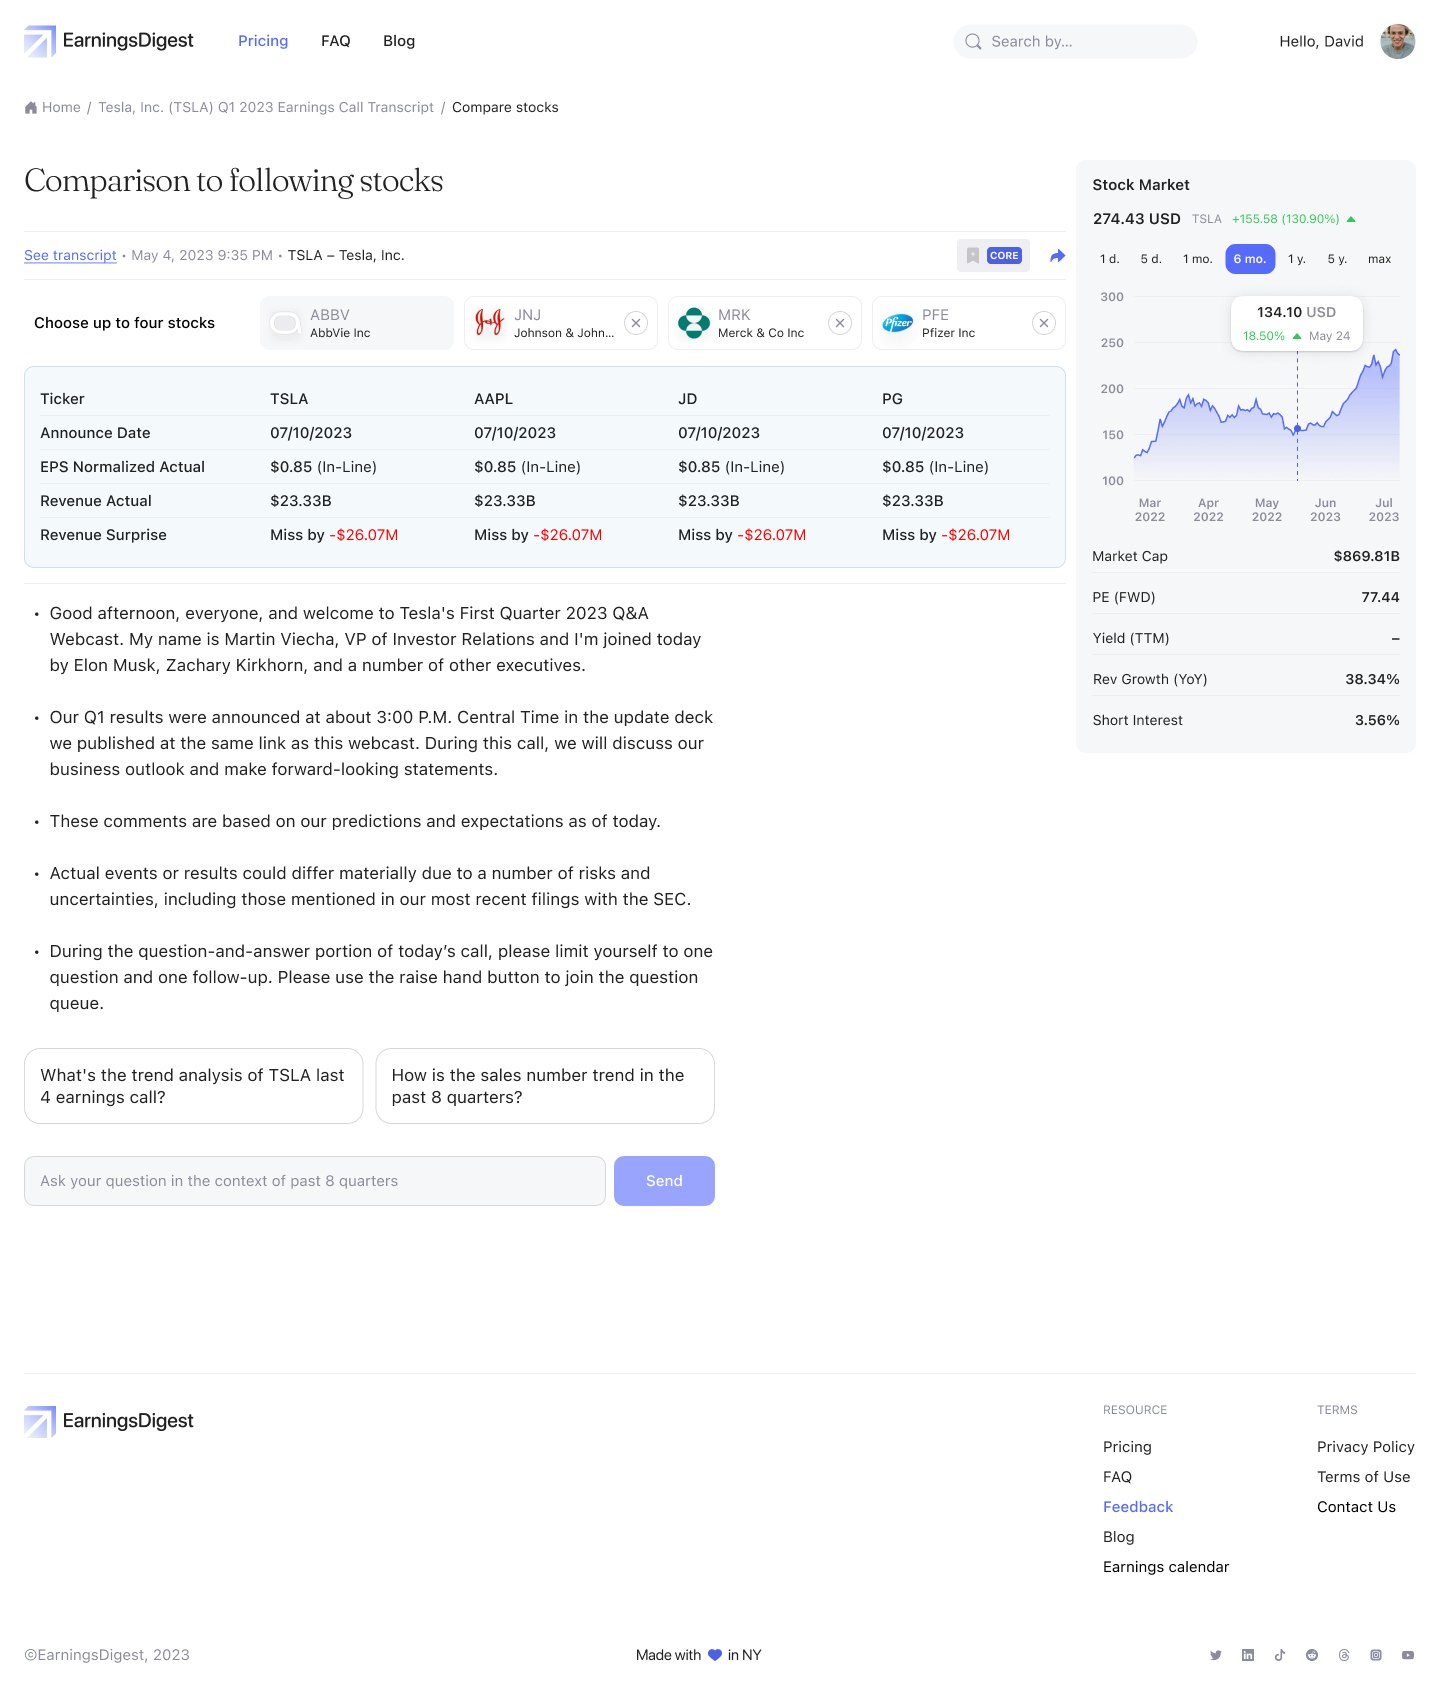Screen dimensions: 1440x1688
Task: Click the PG ticker cell
Action: 892,399
